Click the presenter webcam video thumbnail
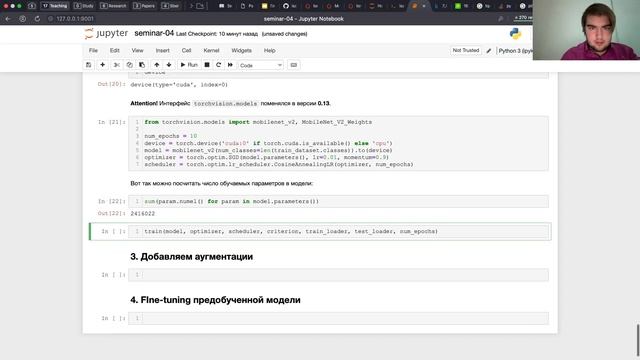This screenshot has height=360, width=640. coord(586,30)
